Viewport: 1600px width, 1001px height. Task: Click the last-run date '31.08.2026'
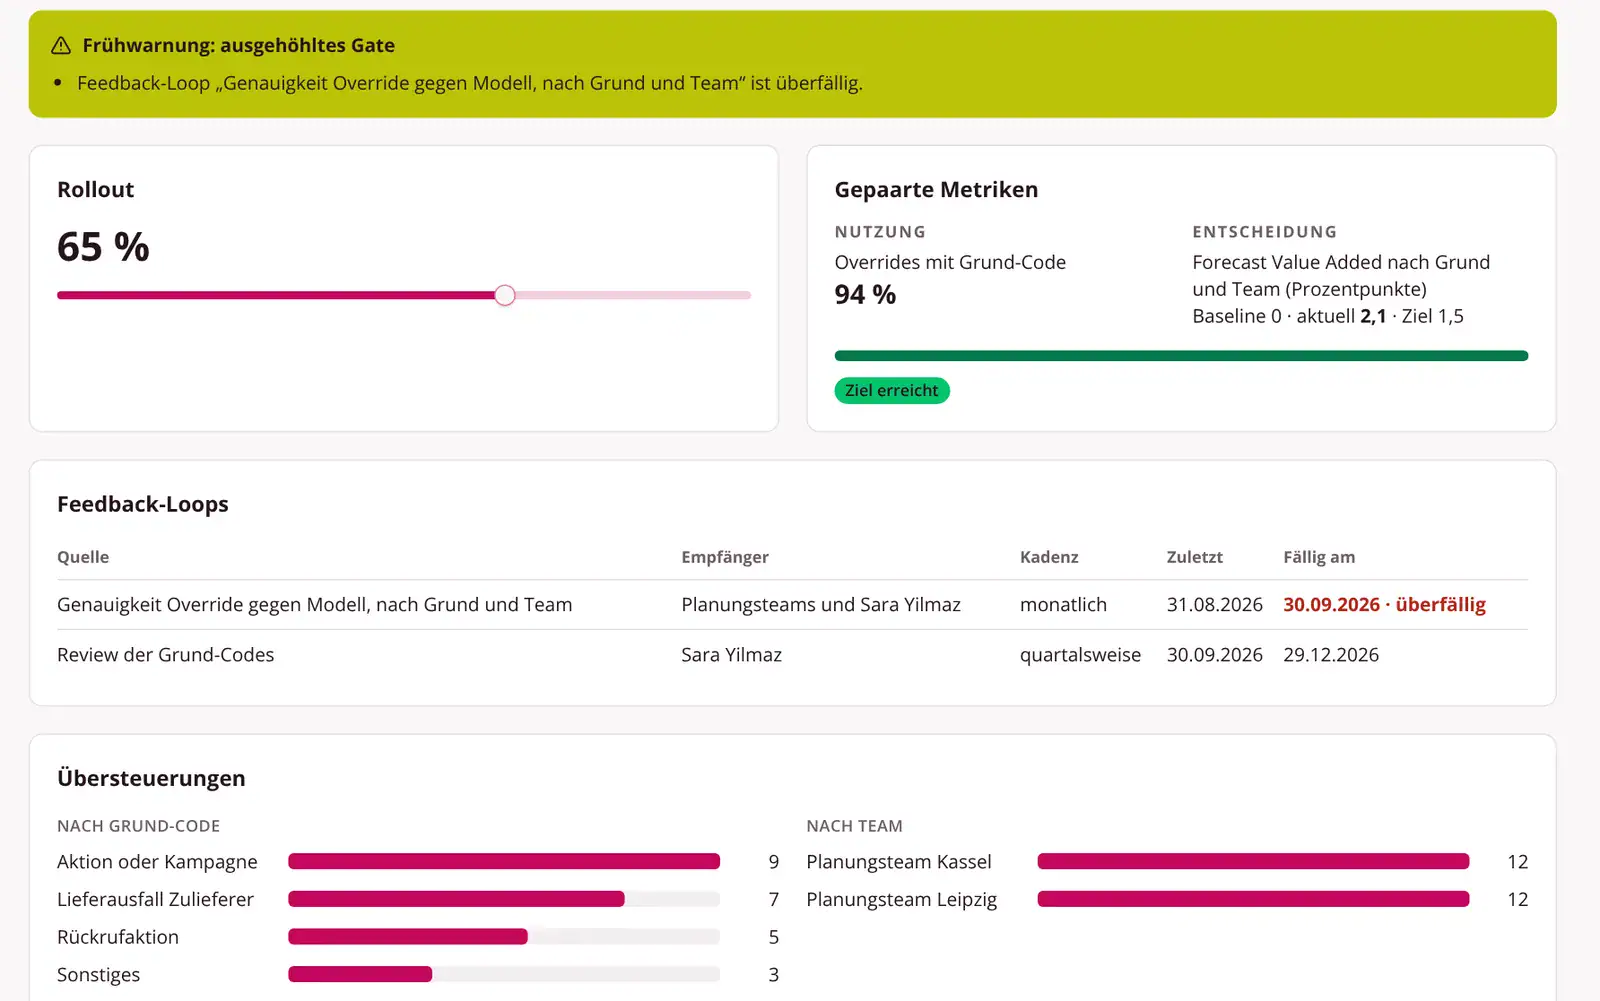tap(1215, 605)
